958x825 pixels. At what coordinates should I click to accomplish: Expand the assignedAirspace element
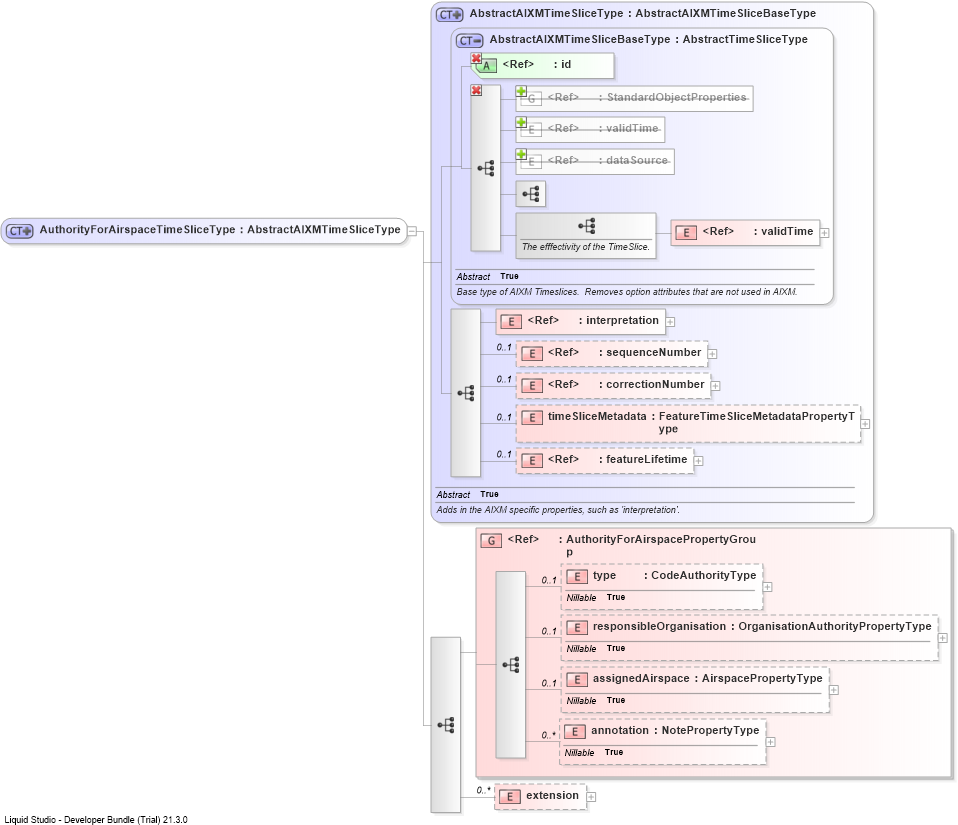pos(834,690)
